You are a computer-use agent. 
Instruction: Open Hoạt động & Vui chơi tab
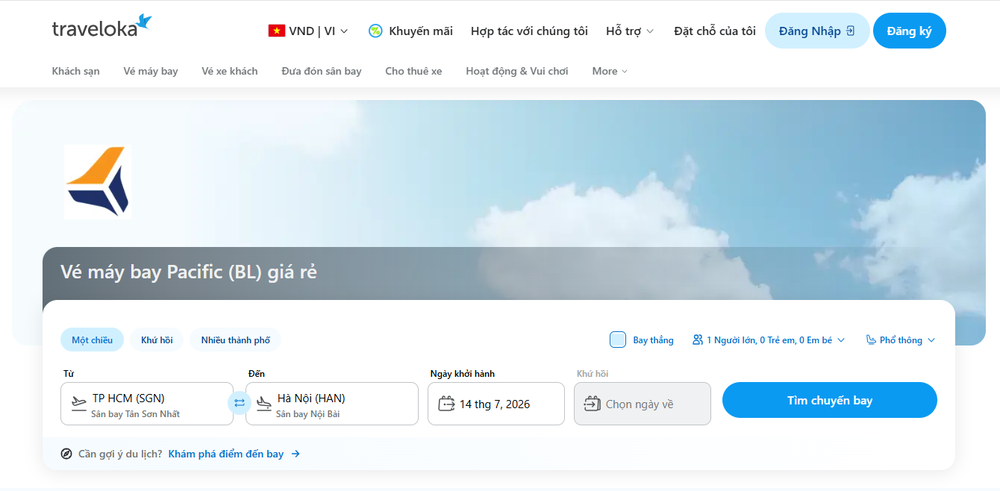coord(517,71)
